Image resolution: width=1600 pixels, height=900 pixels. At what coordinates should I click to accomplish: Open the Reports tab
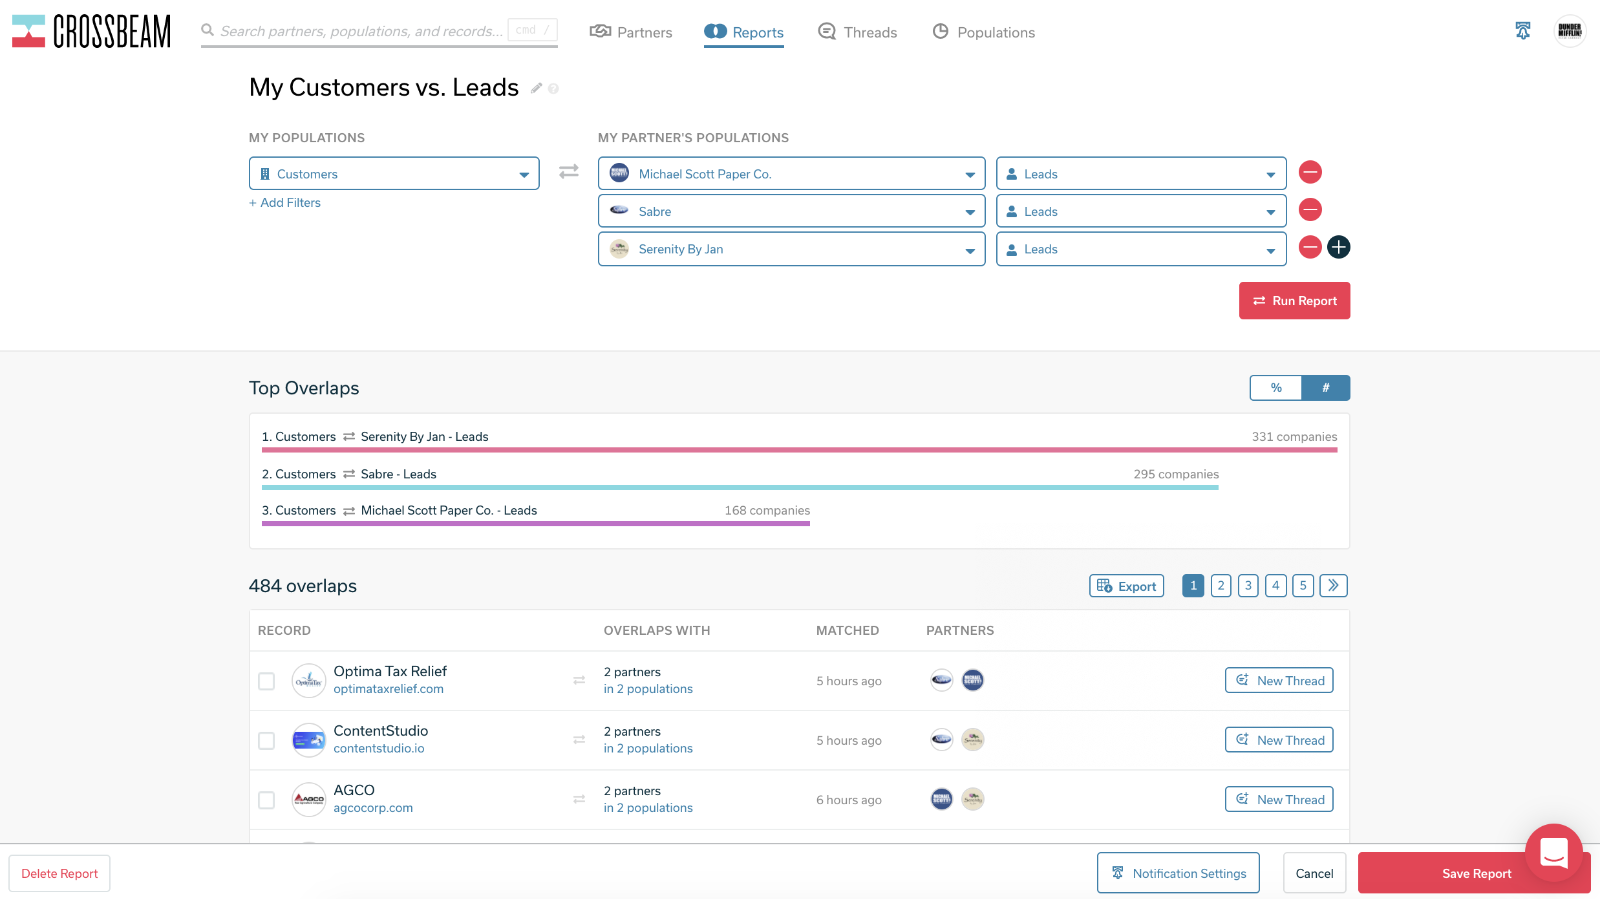click(744, 32)
